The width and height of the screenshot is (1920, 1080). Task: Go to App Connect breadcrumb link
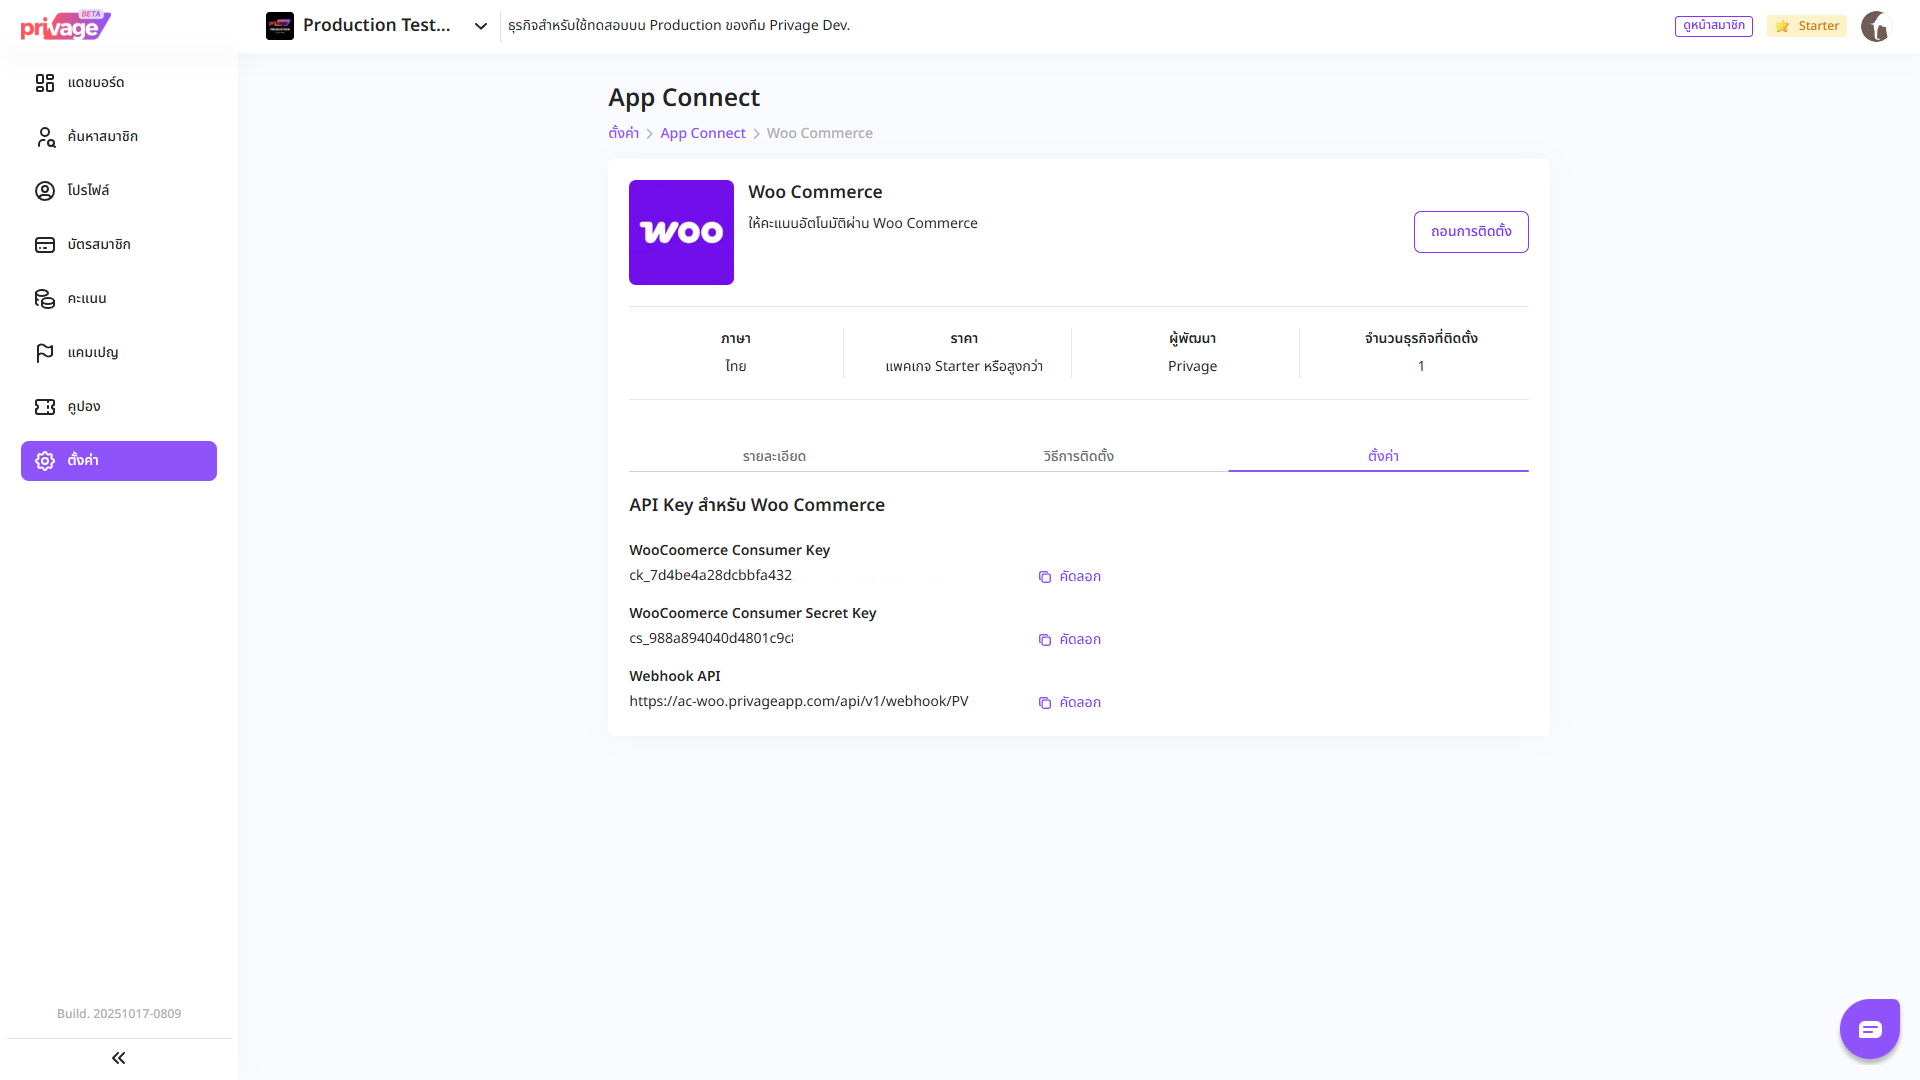(702, 133)
